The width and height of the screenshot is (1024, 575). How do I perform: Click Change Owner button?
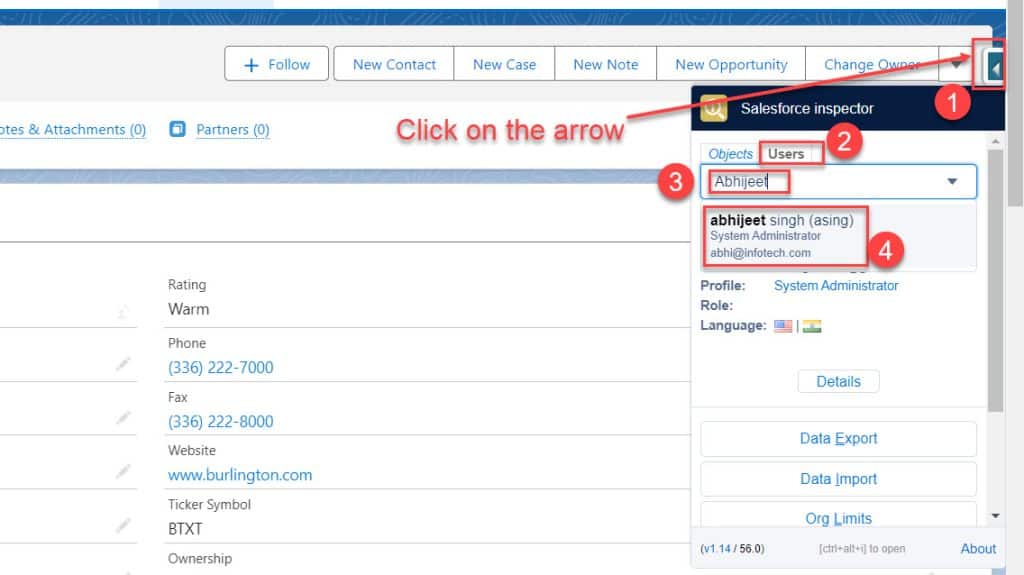[x=872, y=64]
